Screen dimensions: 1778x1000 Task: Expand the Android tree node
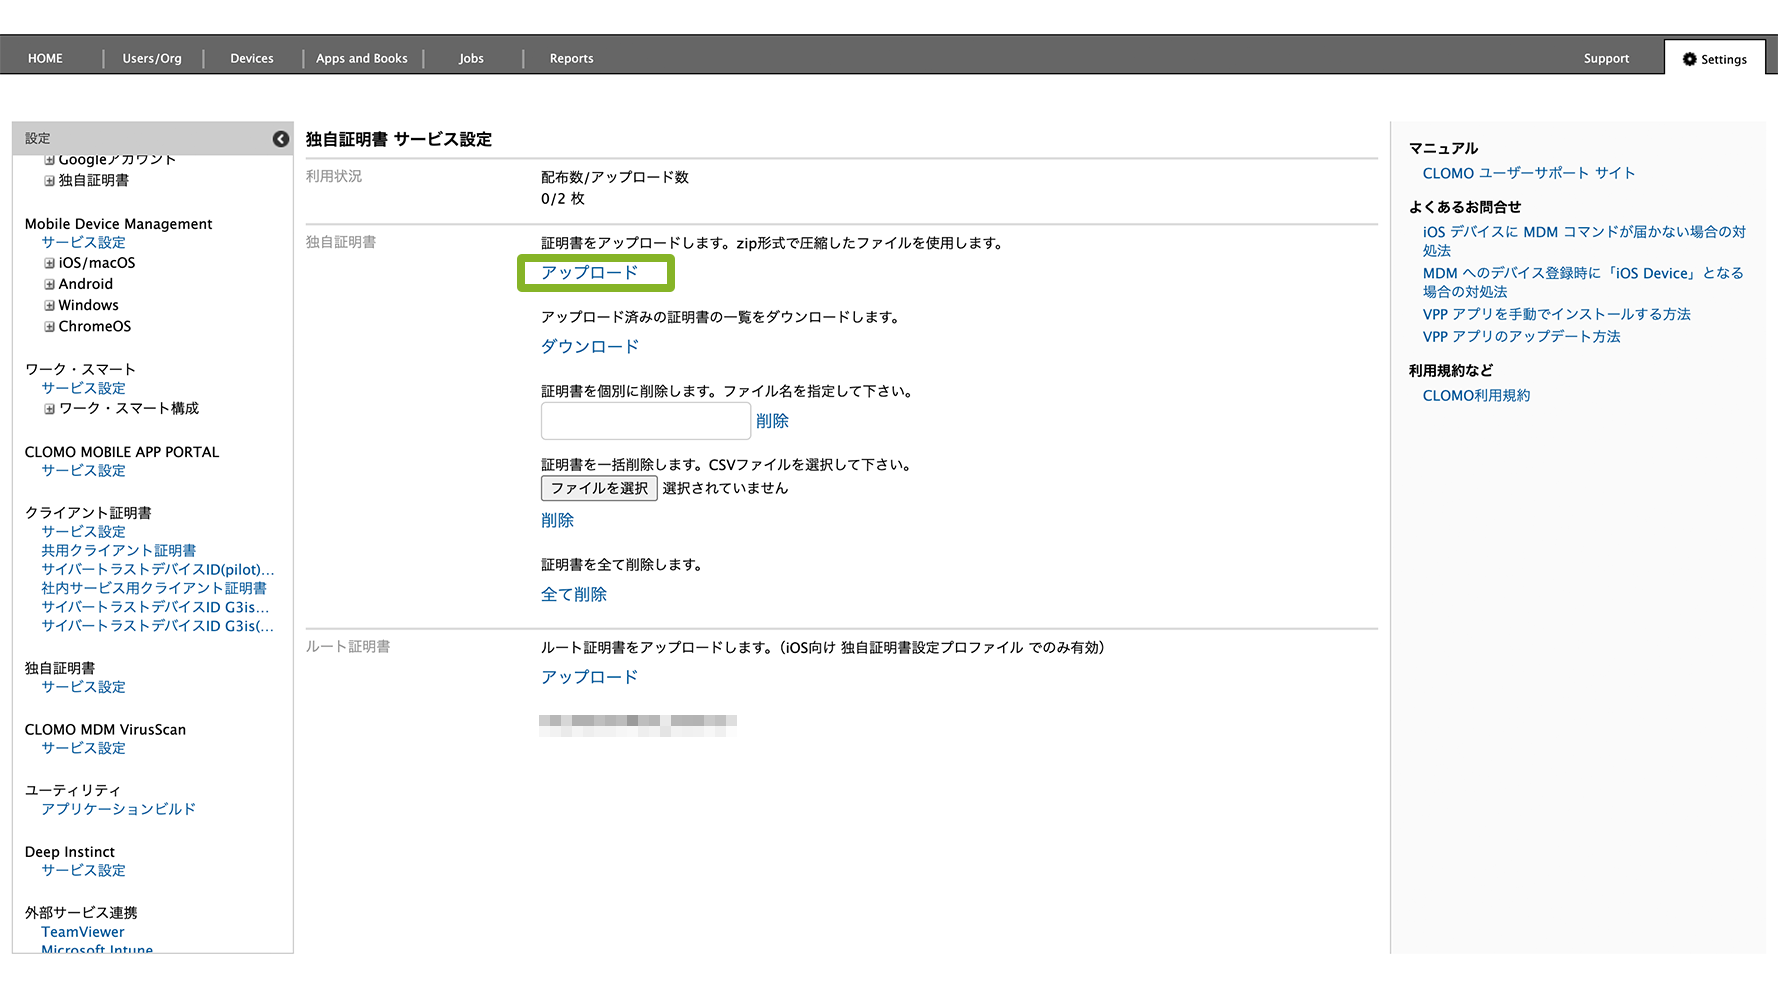pyautogui.click(x=49, y=284)
